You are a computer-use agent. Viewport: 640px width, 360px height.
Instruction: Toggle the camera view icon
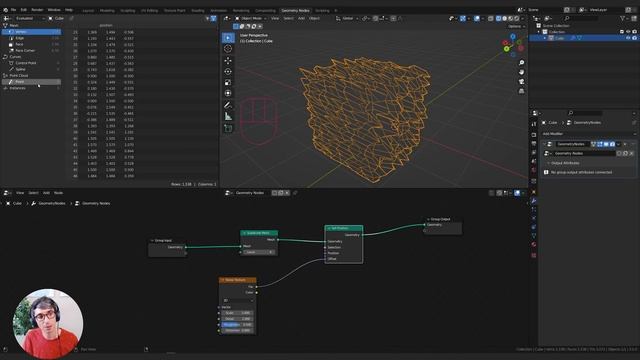tap(521, 82)
